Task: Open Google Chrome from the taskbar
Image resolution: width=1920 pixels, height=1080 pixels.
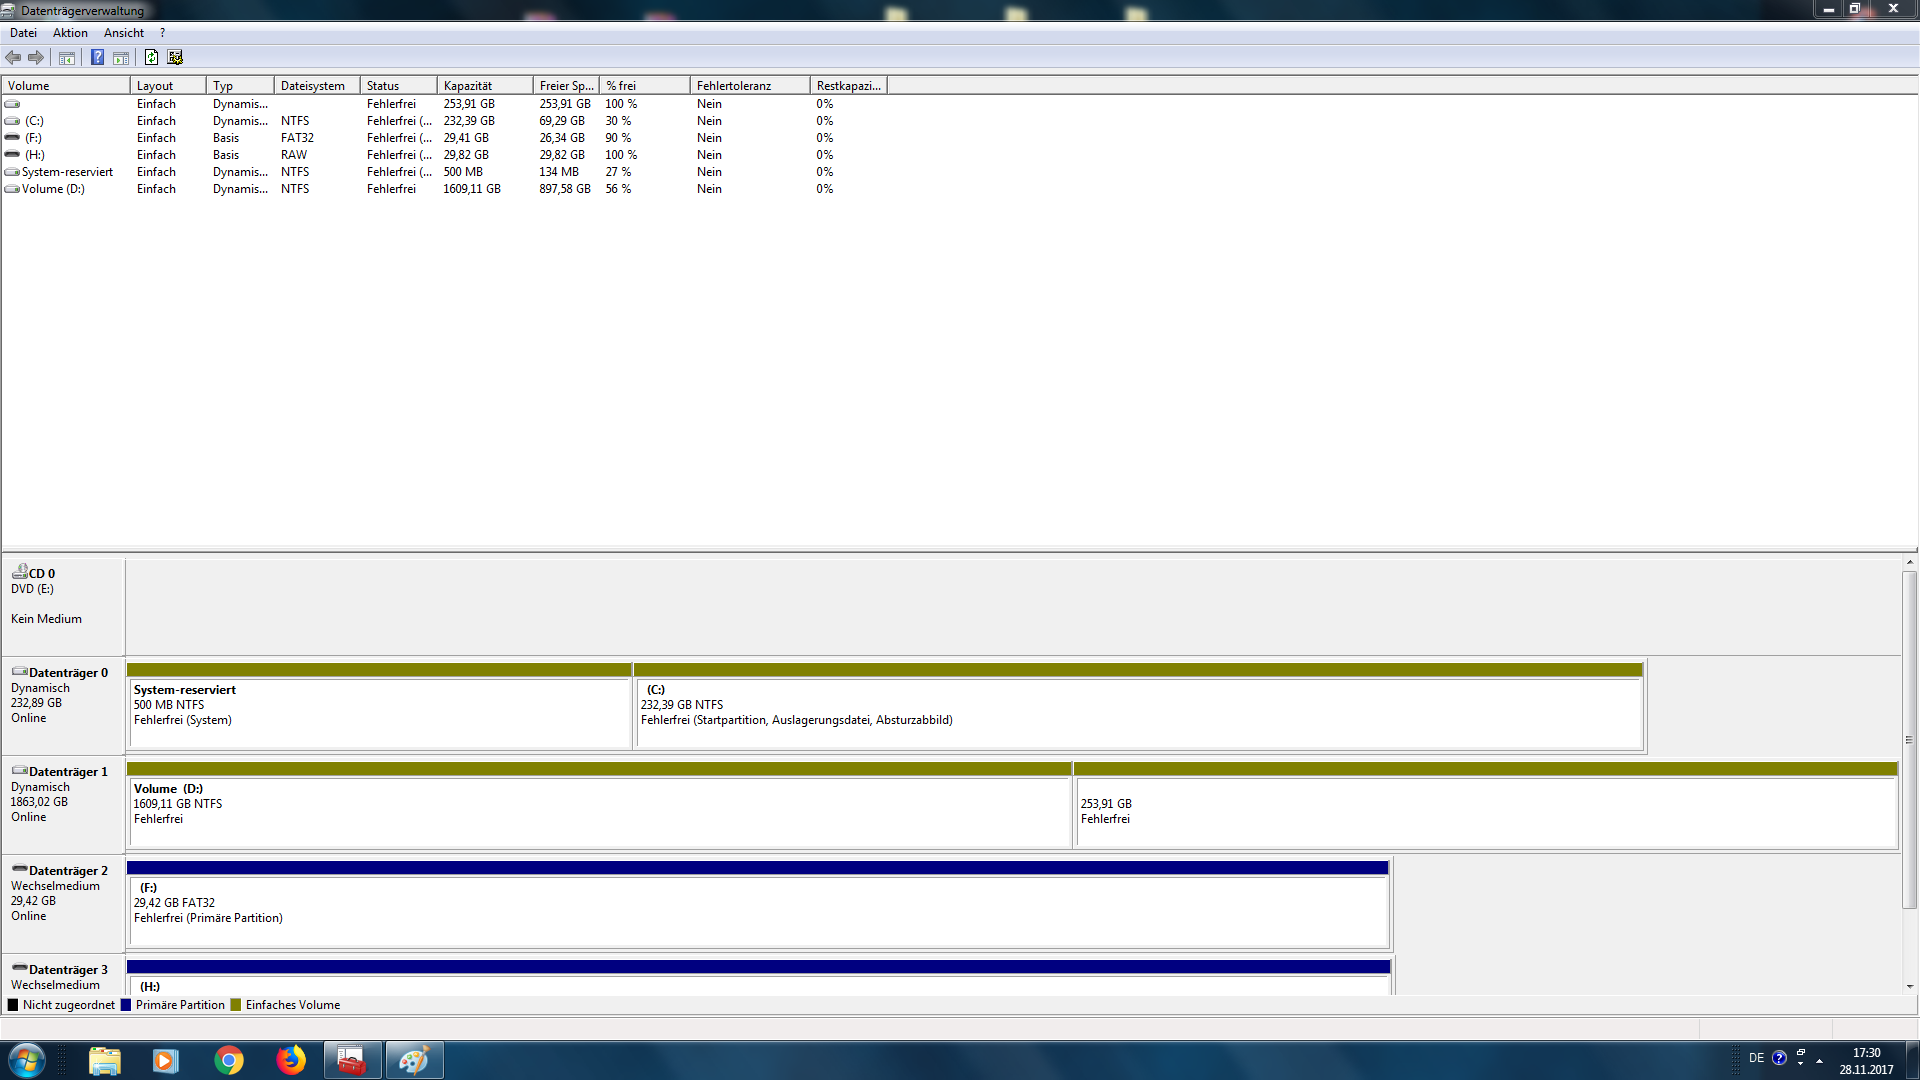Action: [x=229, y=1060]
